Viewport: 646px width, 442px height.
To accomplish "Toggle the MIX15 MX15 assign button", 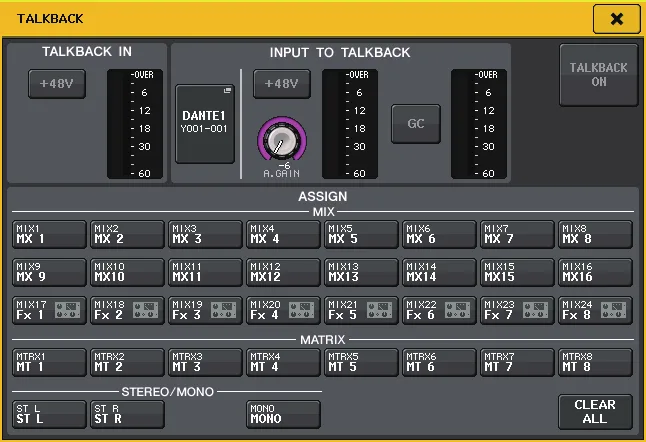I will pos(517,272).
